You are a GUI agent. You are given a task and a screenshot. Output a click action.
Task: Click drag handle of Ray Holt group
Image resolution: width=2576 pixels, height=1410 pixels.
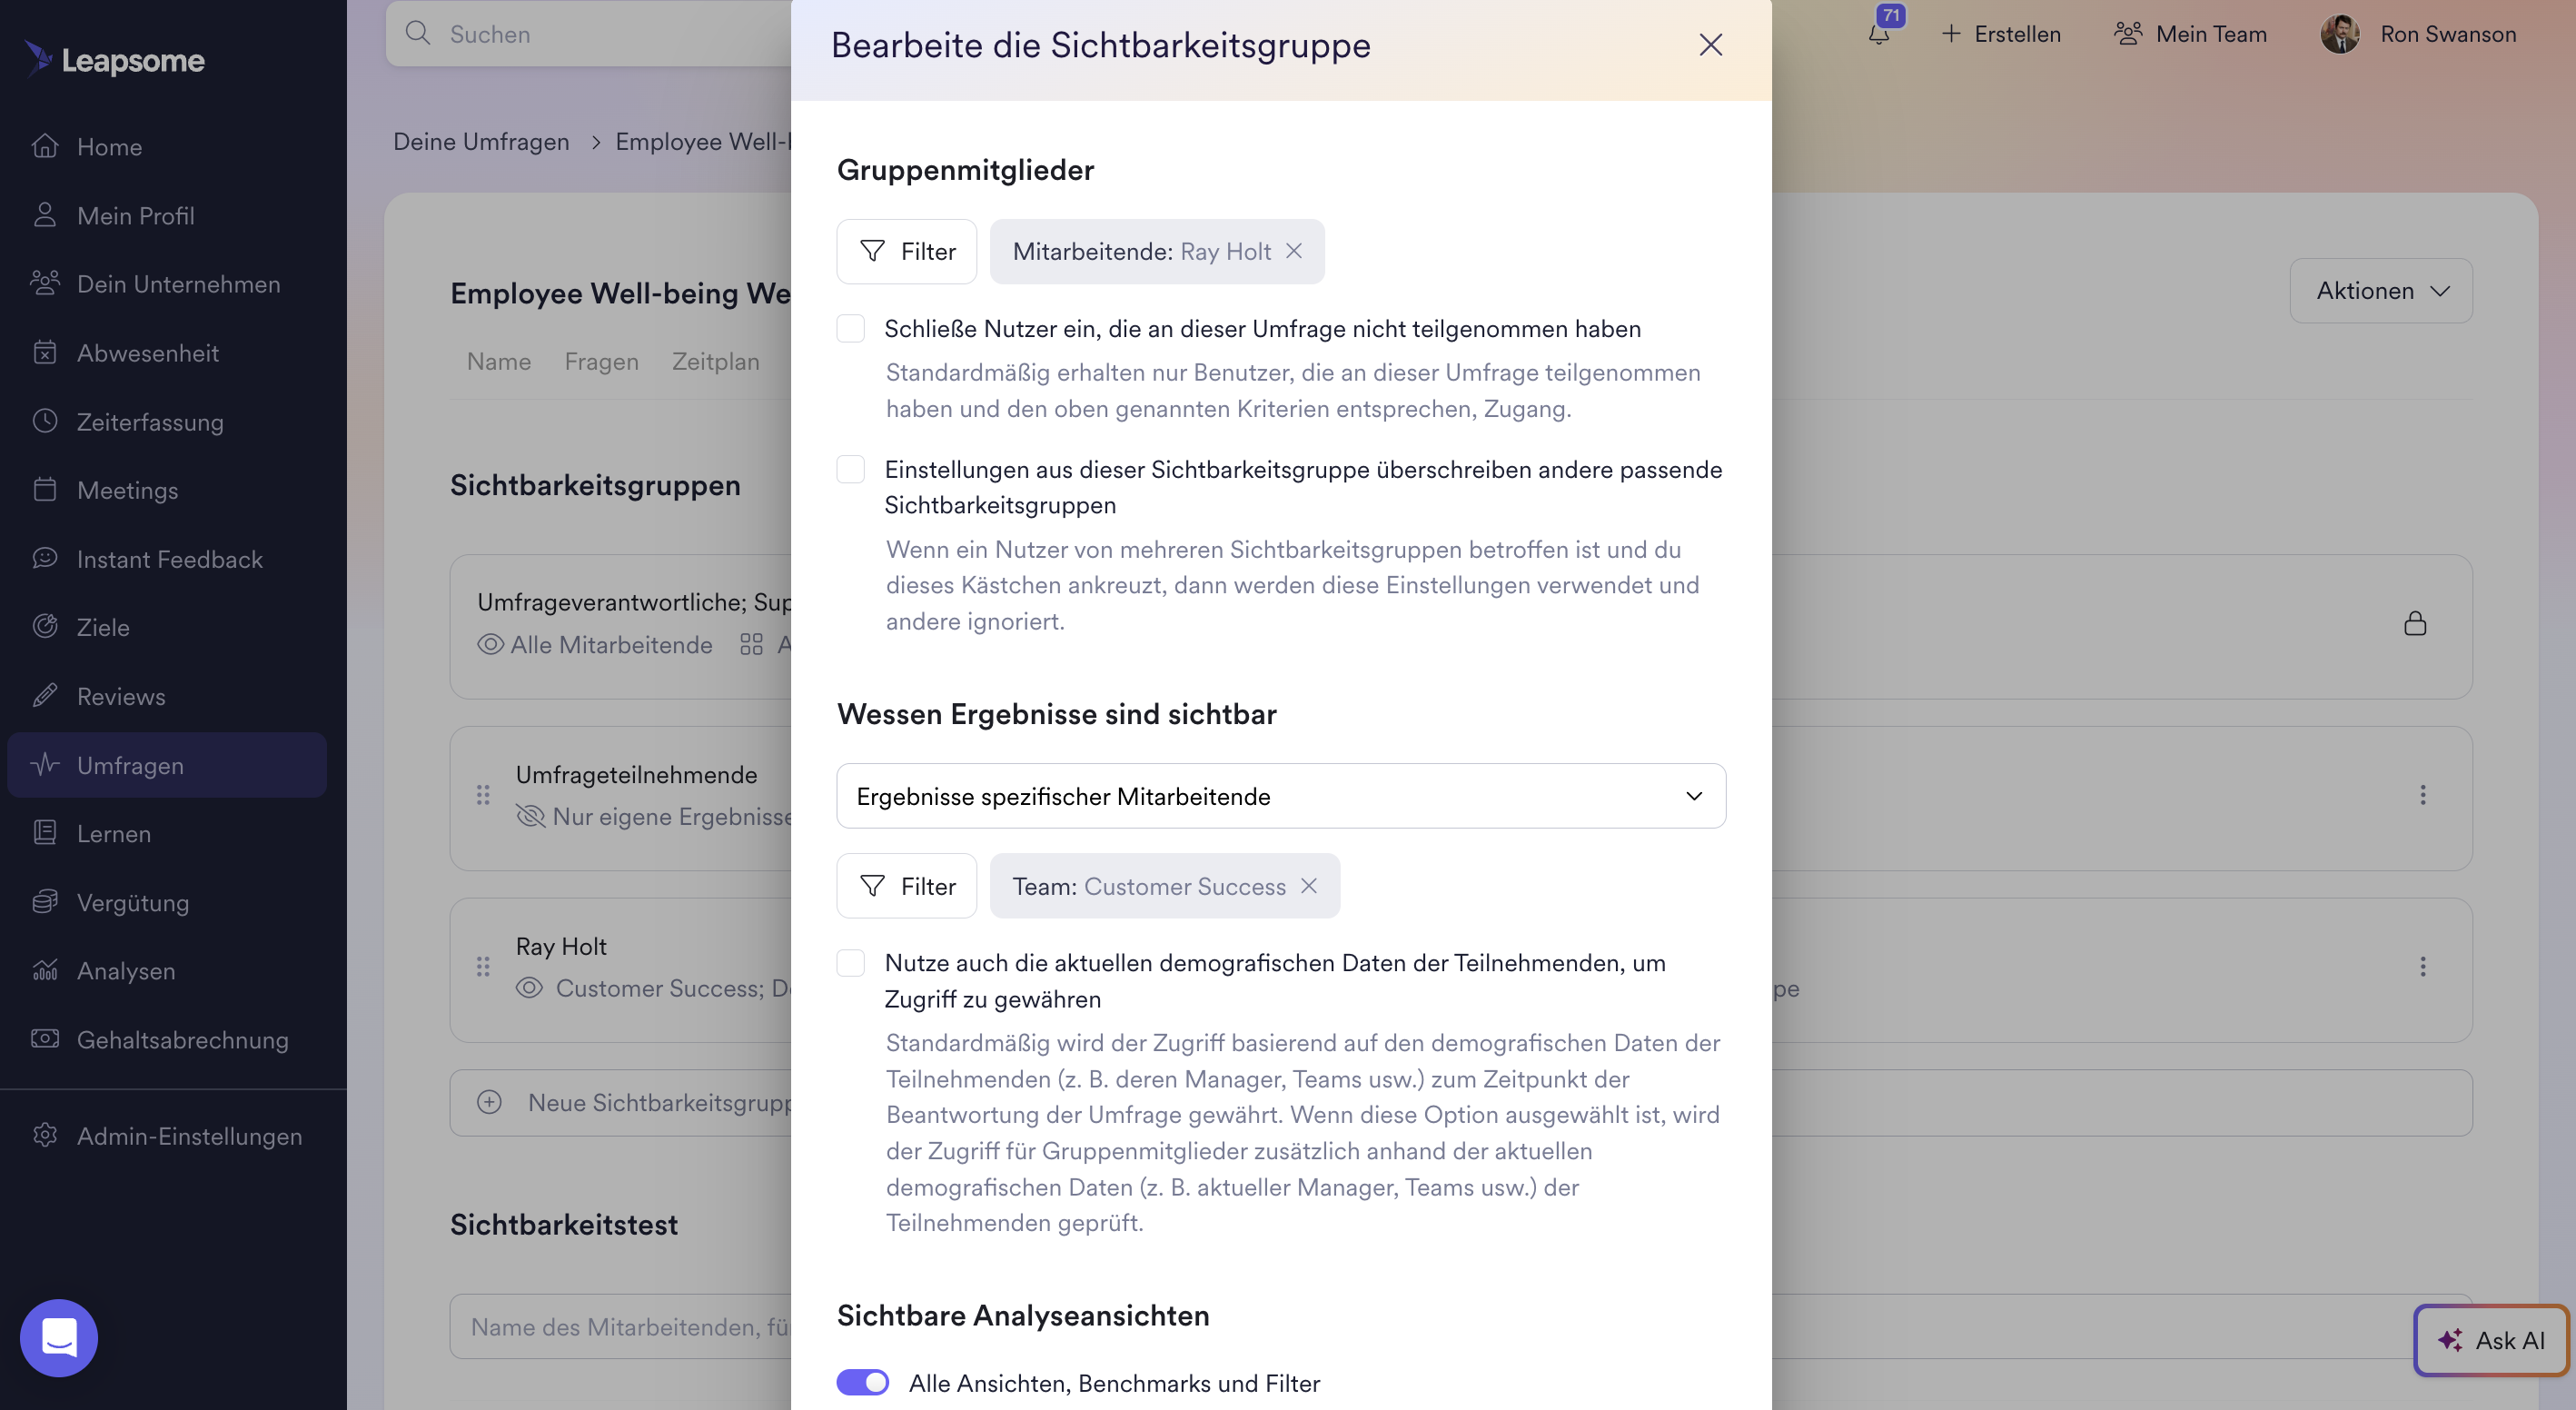483,967
